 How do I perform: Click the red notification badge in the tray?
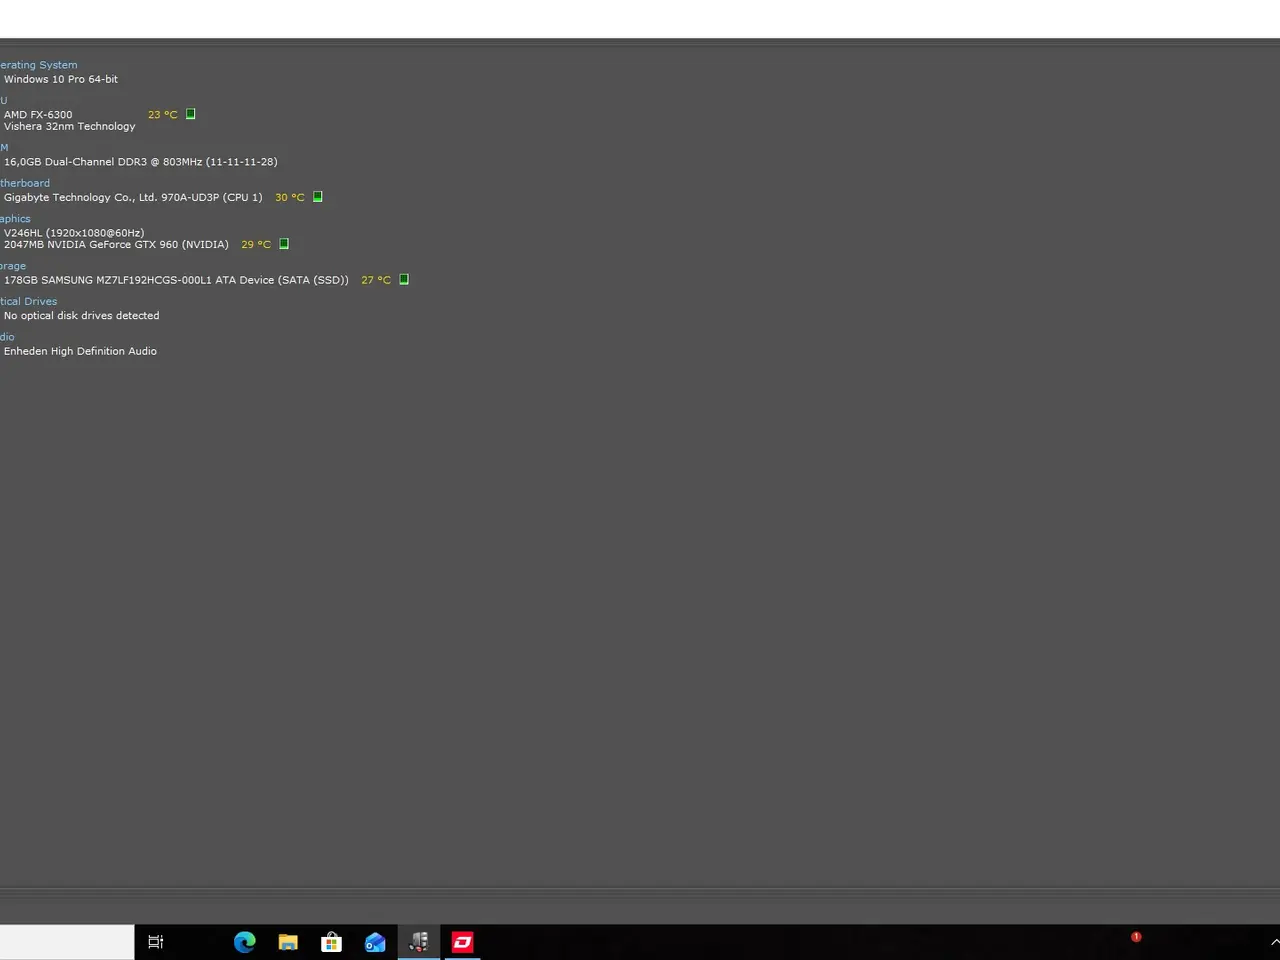pyautogui.click(x=1136, y=937)
